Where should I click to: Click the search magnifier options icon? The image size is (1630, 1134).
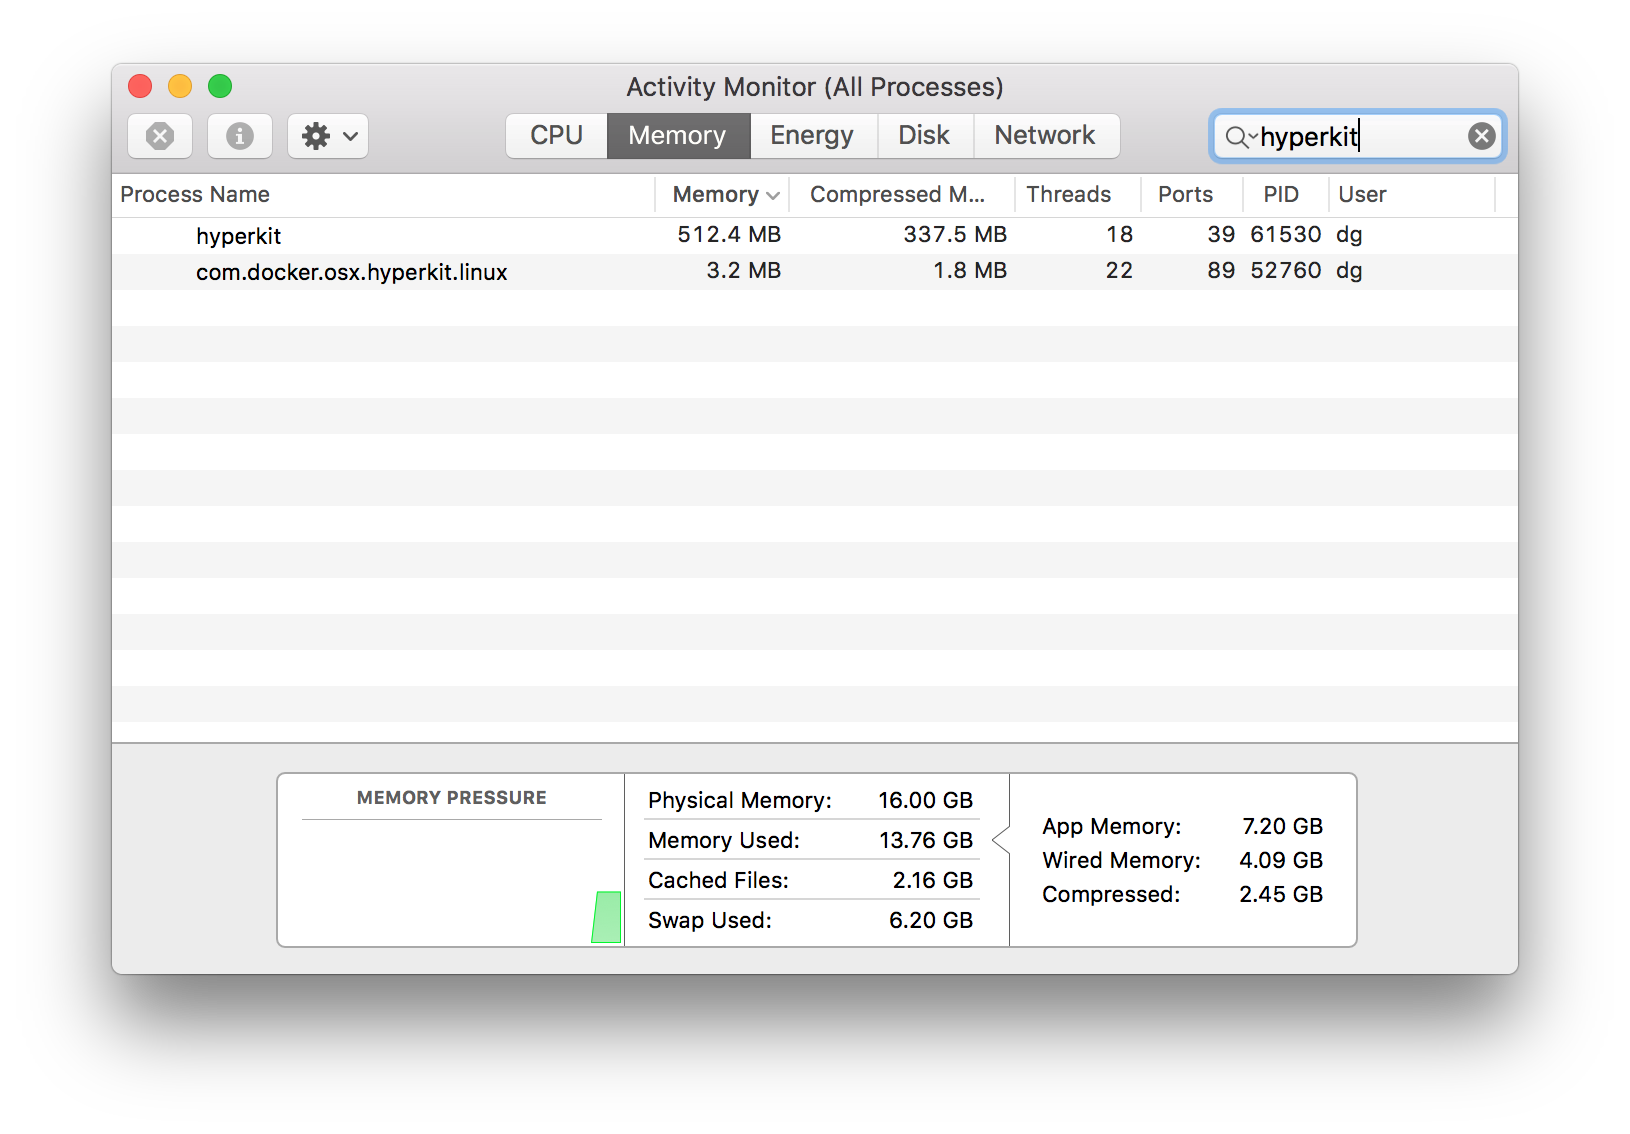tap(1240, 137)
